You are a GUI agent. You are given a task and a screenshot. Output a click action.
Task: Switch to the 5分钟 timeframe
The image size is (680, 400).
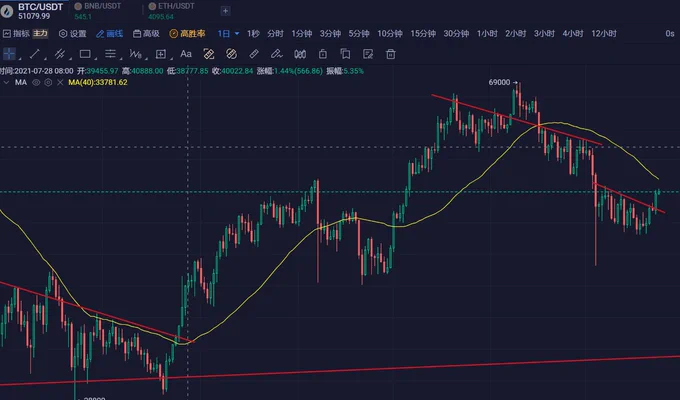[x=359, y=33]
